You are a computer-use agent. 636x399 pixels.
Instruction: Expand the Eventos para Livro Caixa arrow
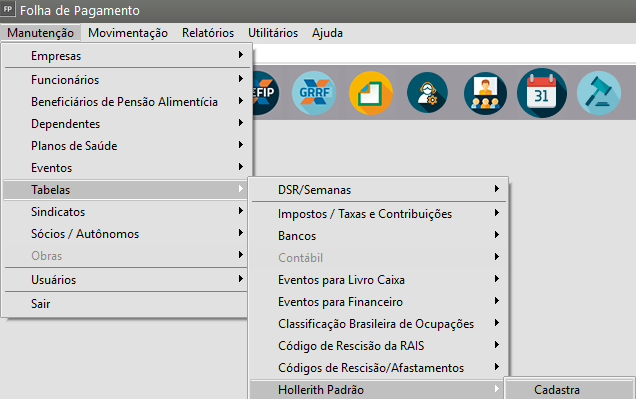coord(497,279)
